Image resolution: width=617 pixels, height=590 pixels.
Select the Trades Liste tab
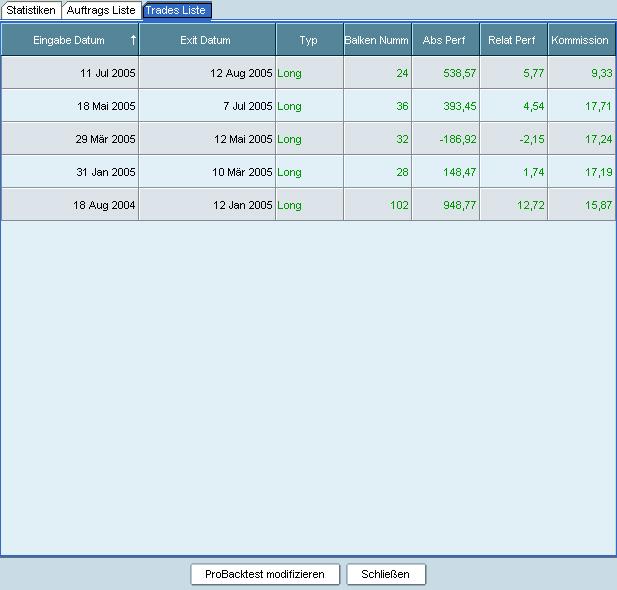click(177, 10)
